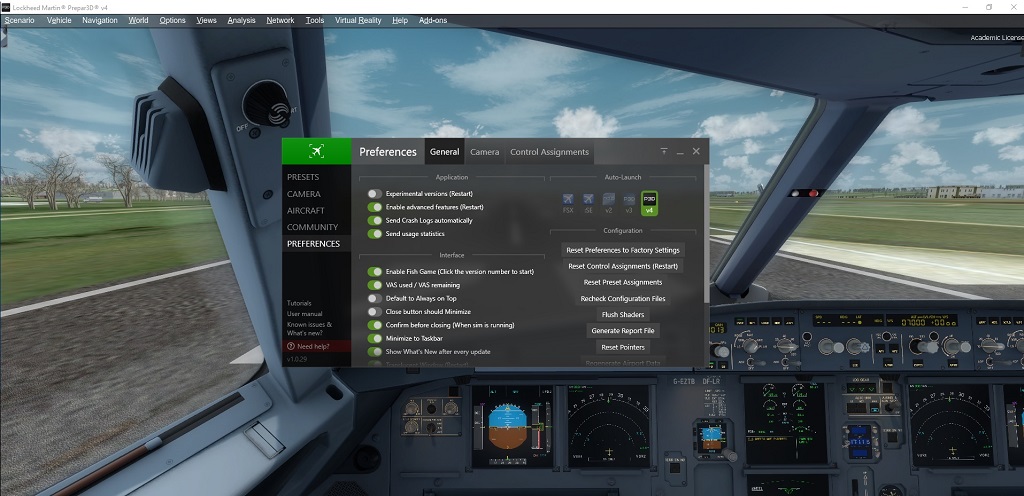Switch to the Control Assignments tab
Image resolution: width=1024 pixels, height=496 pixels.
click(x=549, y=151)
